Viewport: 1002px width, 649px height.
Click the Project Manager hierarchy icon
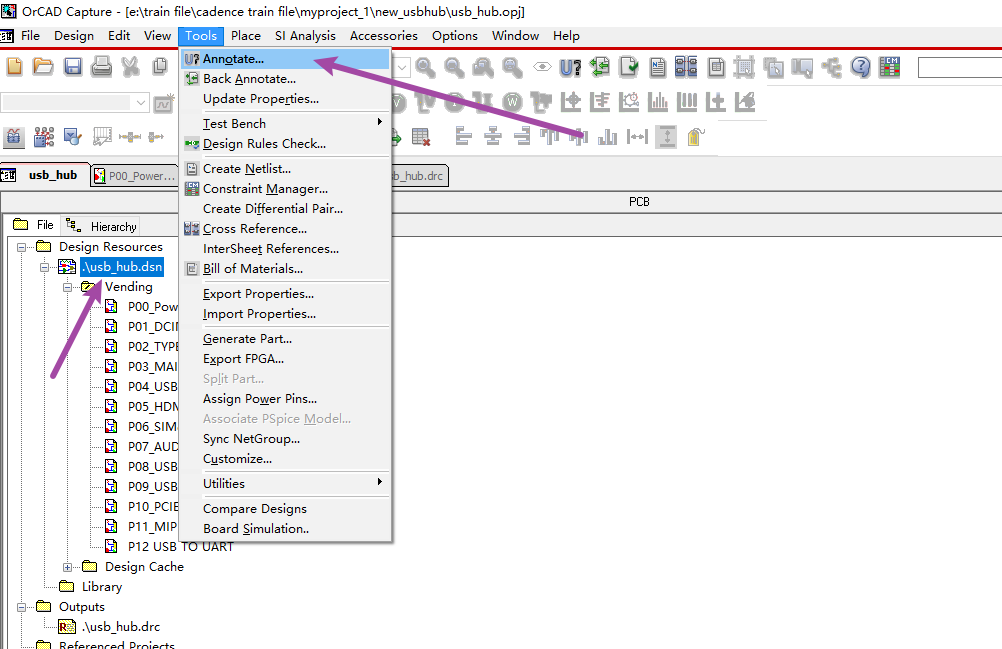click(x=831, y=66)
